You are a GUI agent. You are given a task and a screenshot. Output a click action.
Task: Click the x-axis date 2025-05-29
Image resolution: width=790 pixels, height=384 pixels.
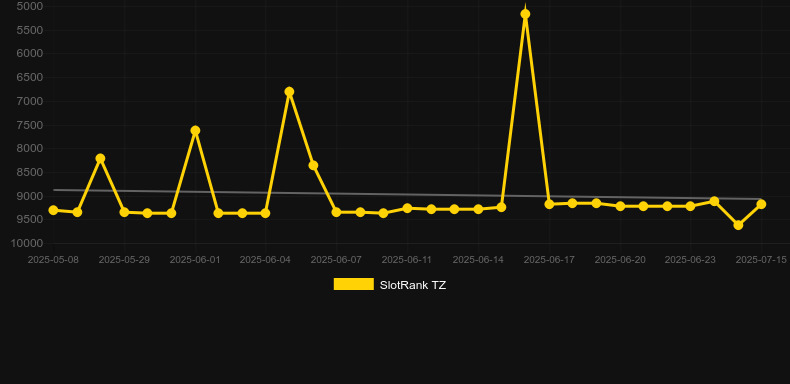[124, 260]
